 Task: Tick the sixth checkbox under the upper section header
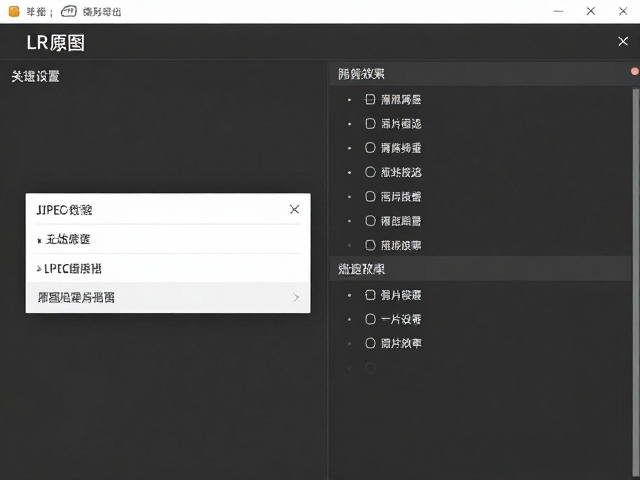pos(370,221)
